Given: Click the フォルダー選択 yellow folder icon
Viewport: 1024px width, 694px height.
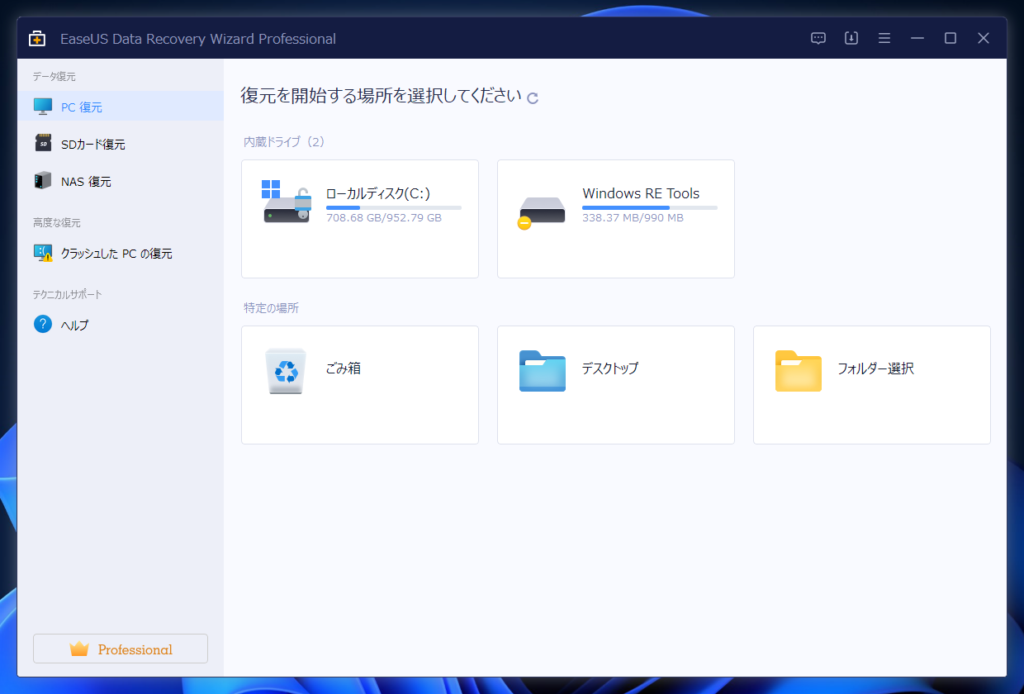Looking at the screenshot, I should [x=798, y=370].
